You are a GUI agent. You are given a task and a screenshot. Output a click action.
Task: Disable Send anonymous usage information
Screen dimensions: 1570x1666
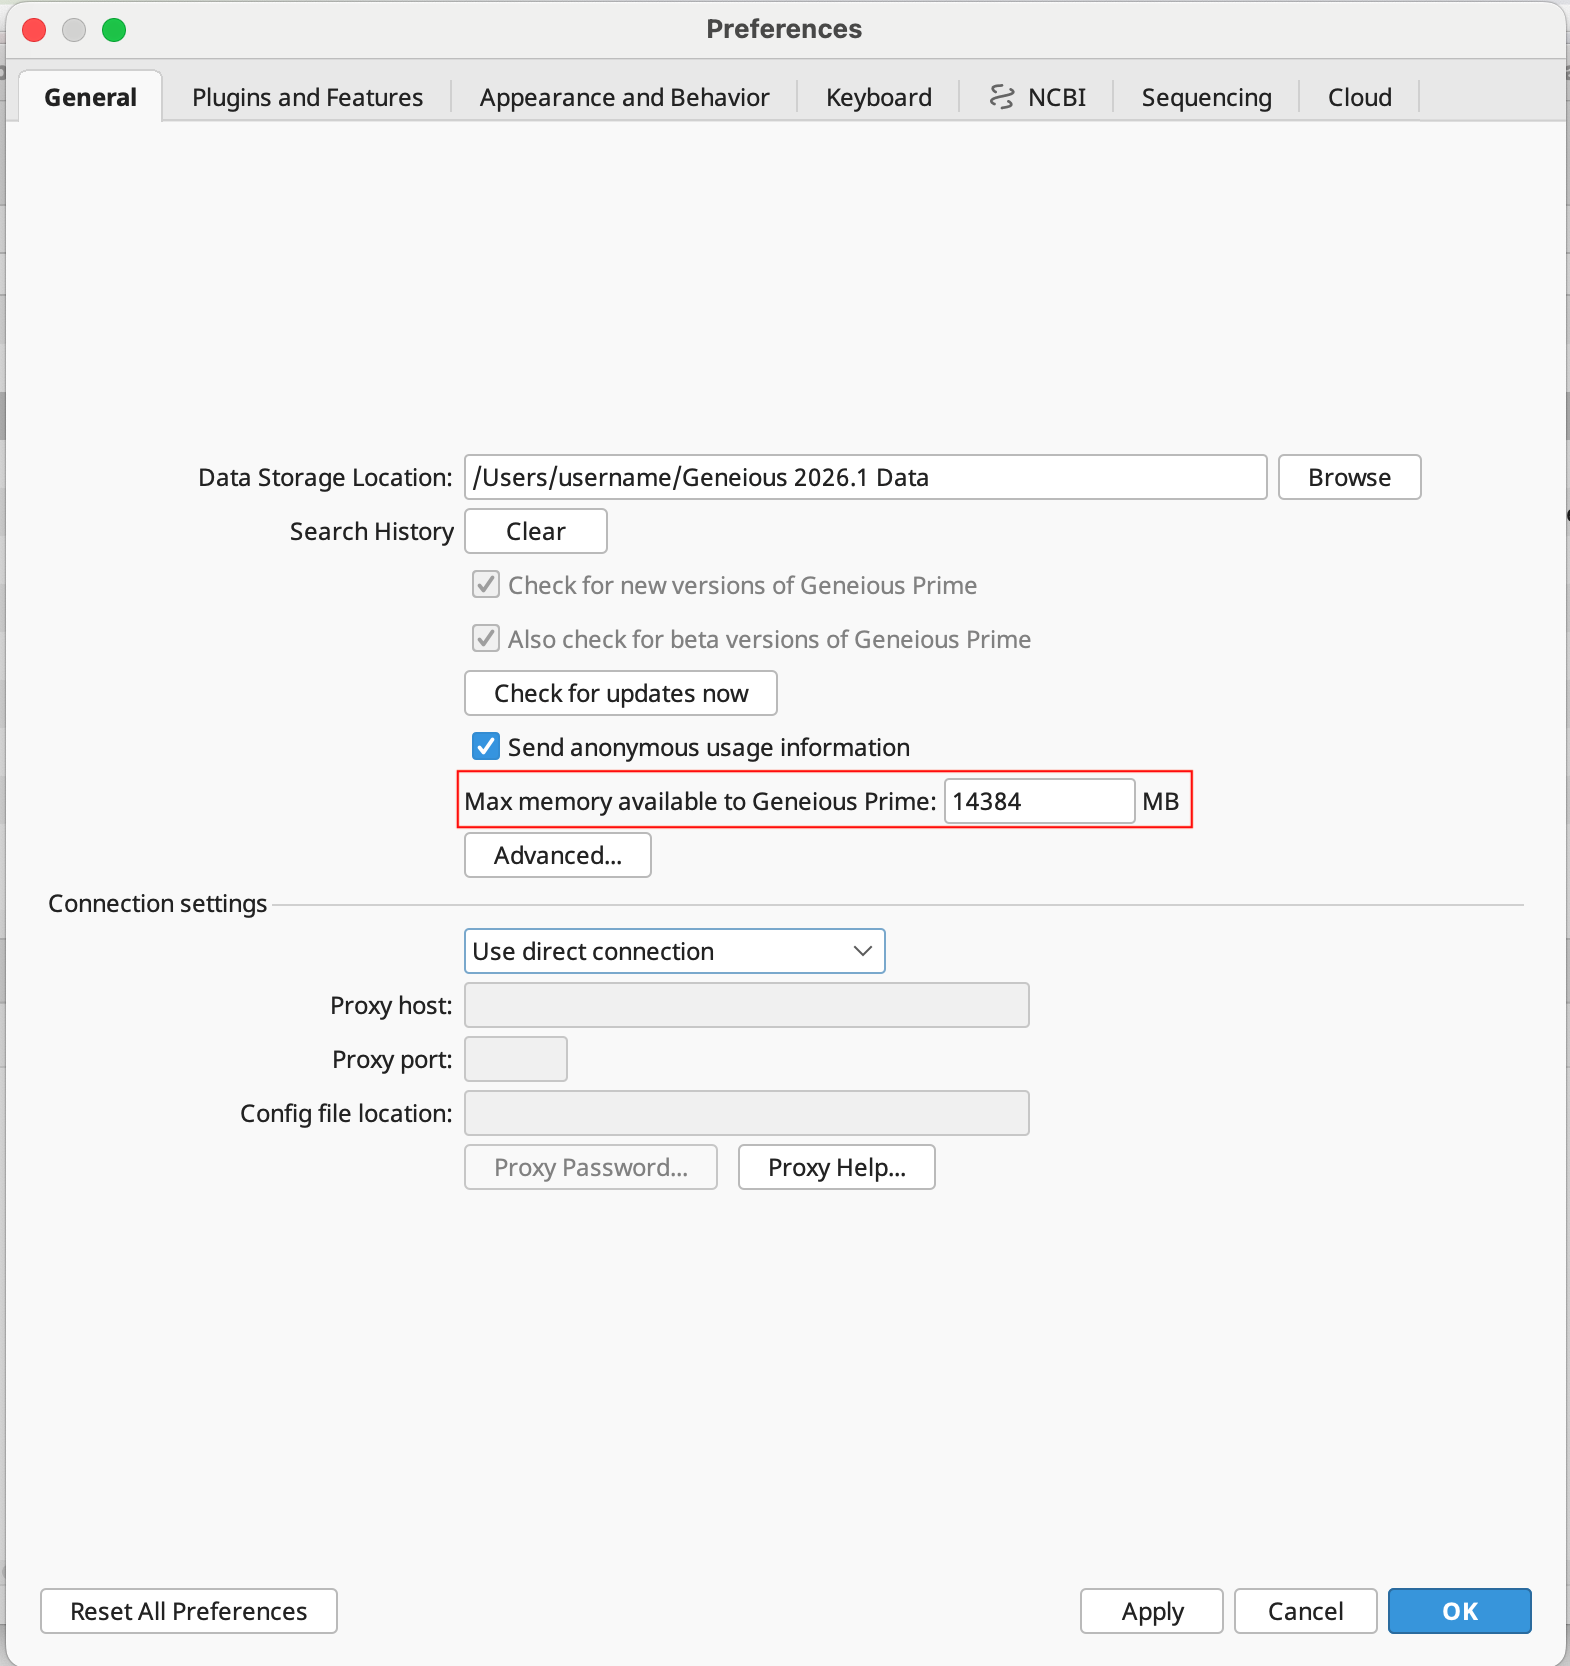pyautogui.click(x=486, y=747)
